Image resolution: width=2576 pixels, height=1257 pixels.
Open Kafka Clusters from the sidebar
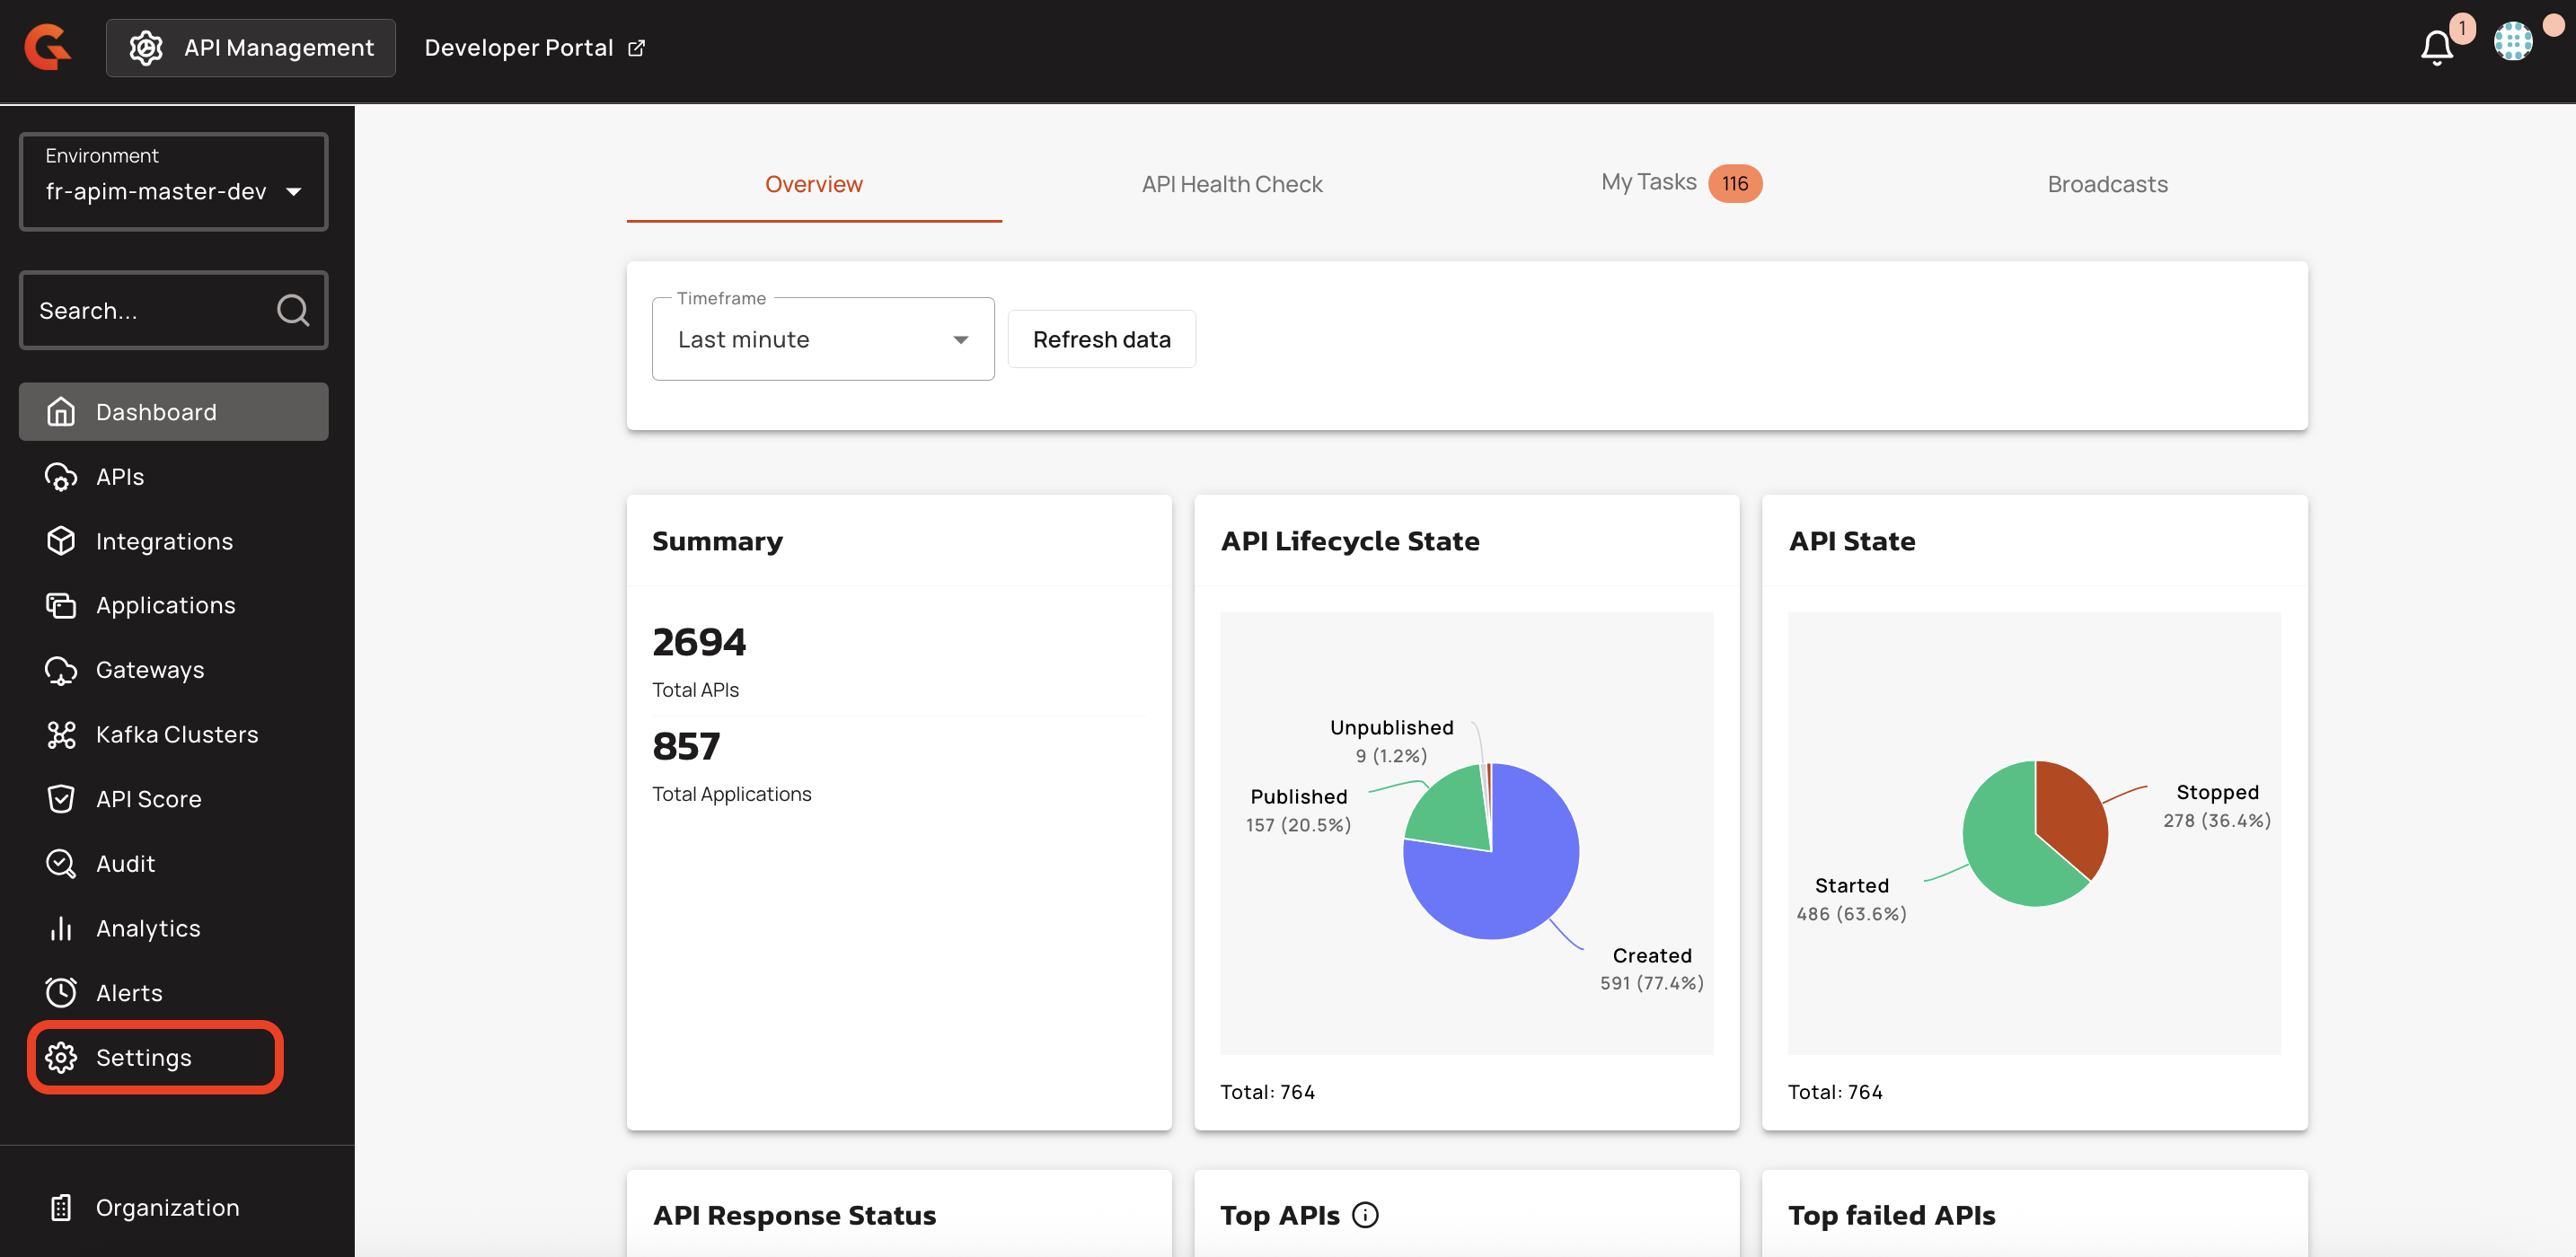176,734
